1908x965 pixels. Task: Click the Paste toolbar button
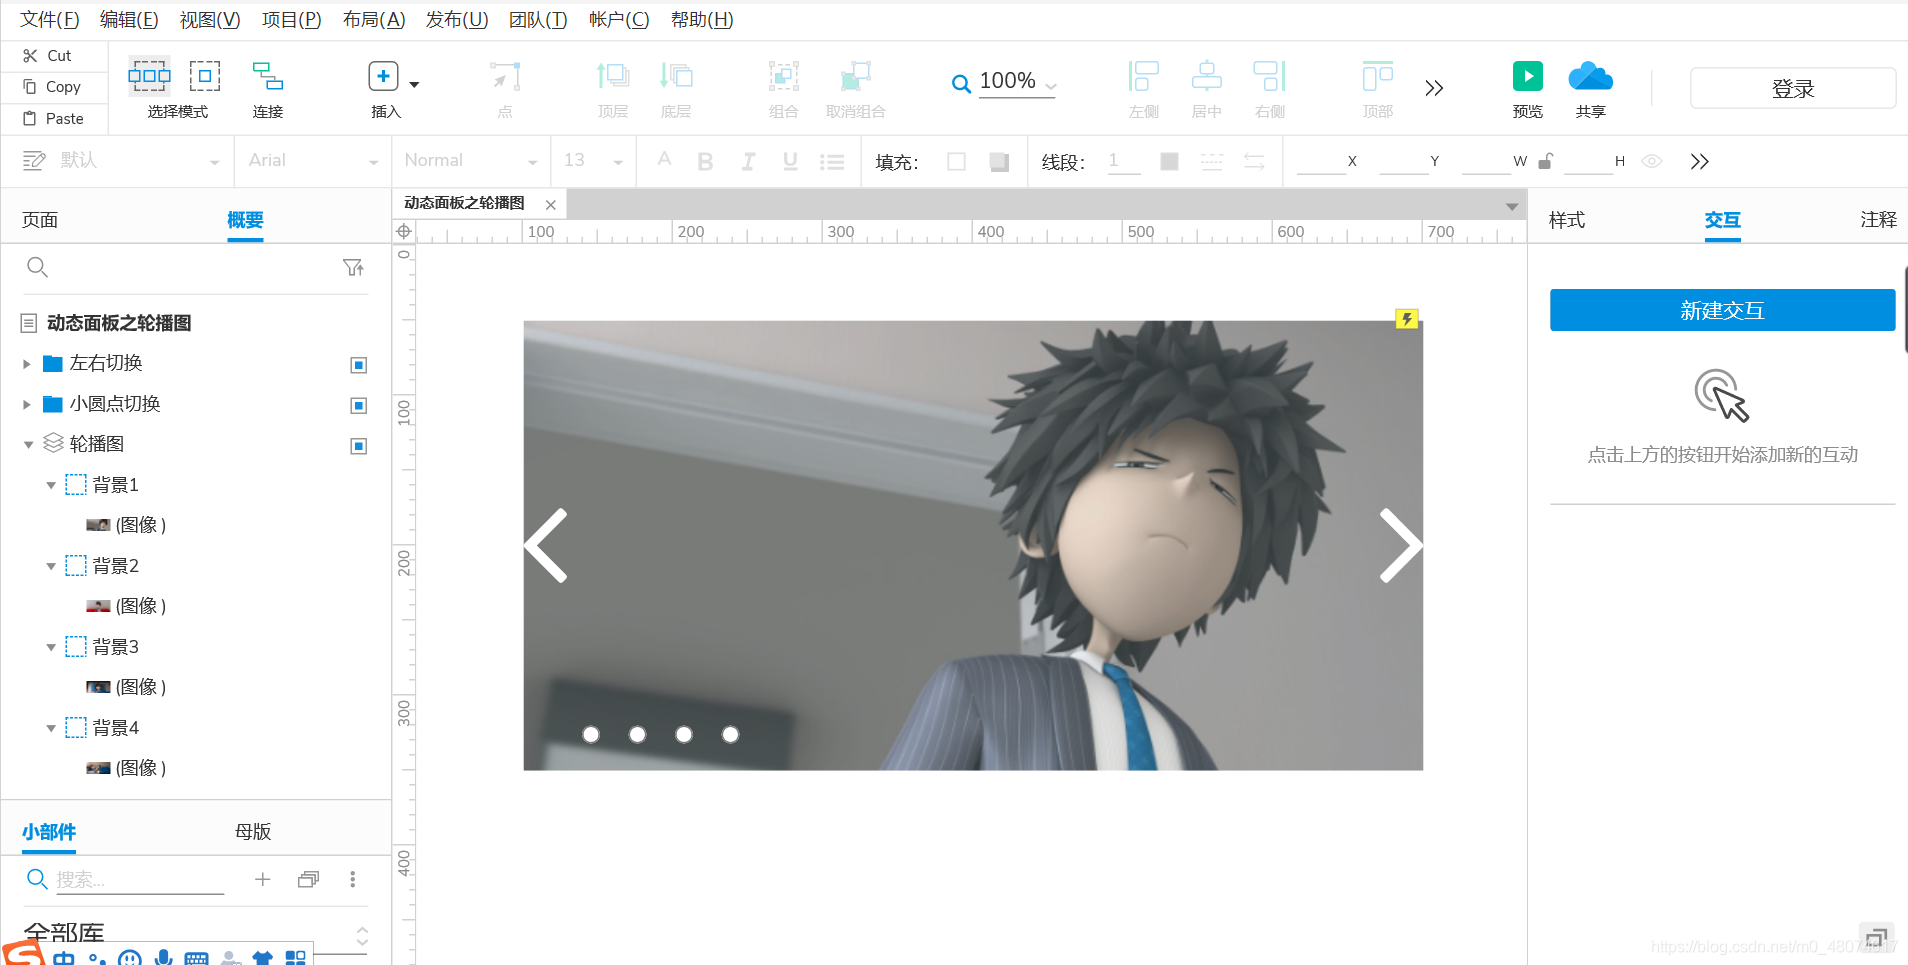[54, 118]
